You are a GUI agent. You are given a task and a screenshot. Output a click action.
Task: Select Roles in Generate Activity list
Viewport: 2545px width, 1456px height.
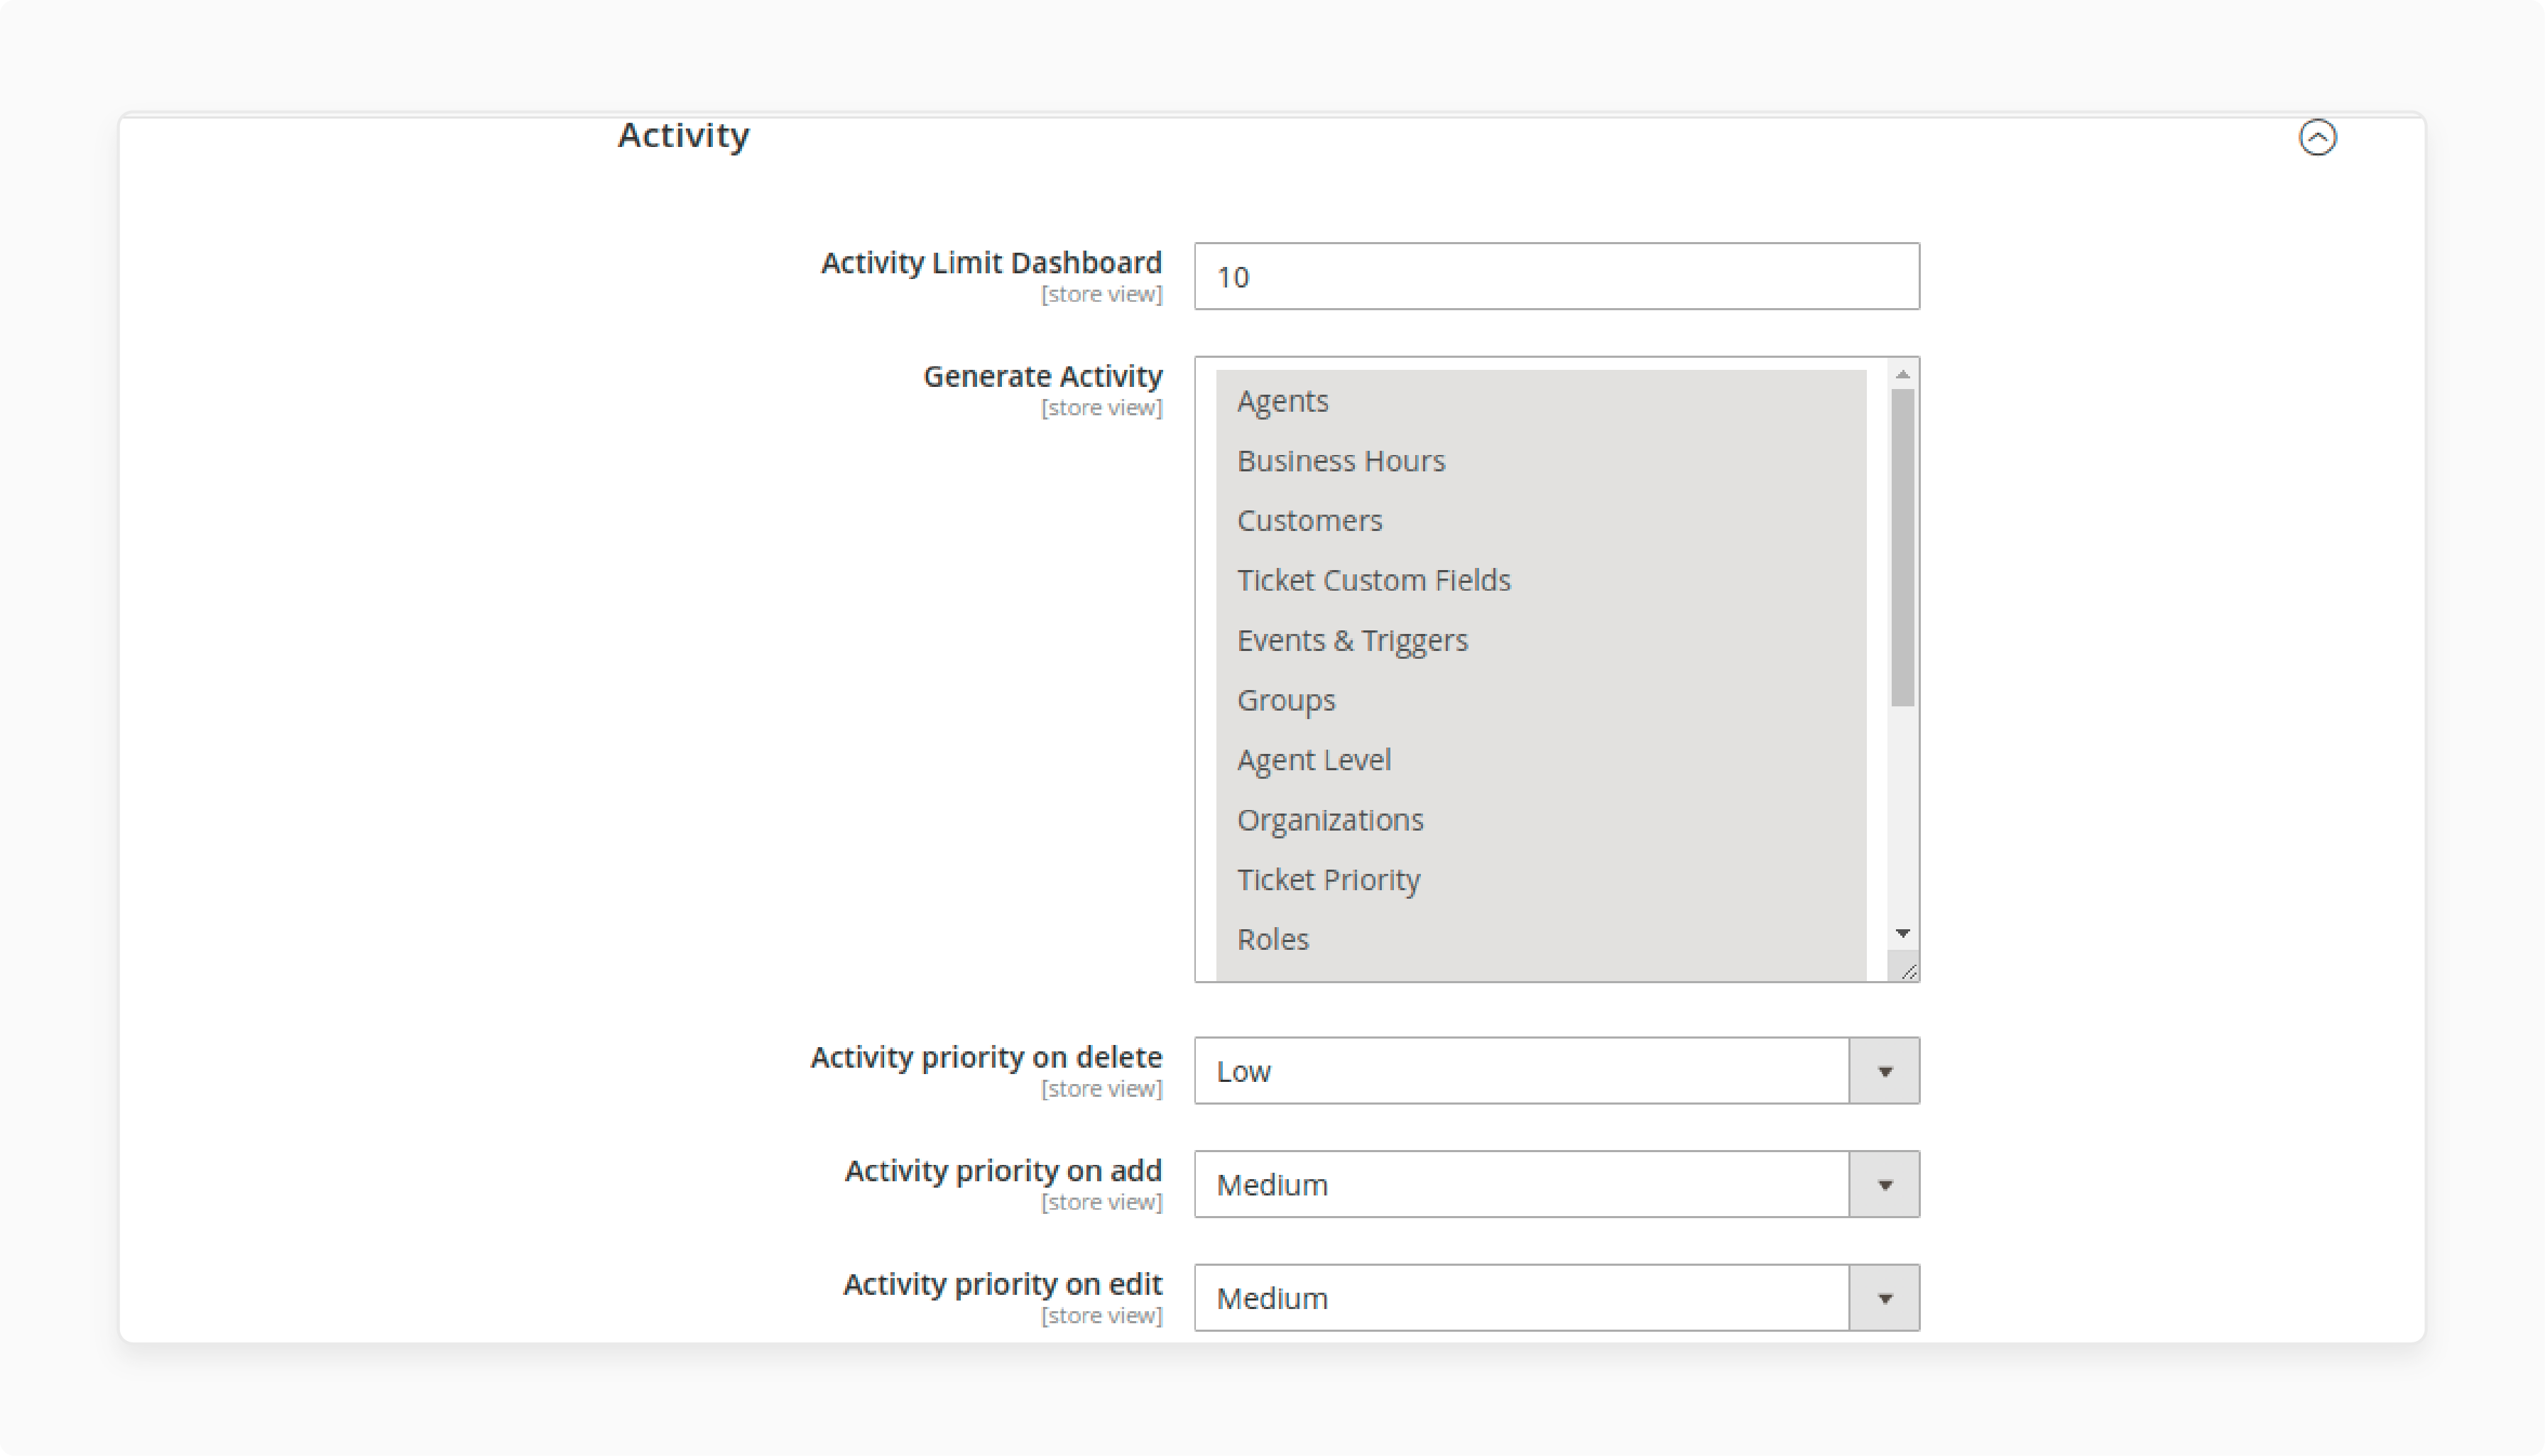(x=1540, y=940)
